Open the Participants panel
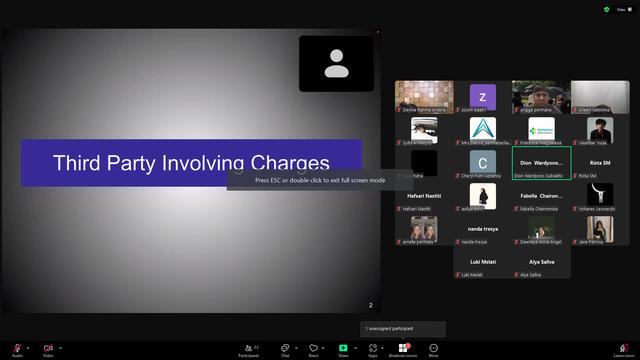The image size is (640, 360). (x=249, y=350)
